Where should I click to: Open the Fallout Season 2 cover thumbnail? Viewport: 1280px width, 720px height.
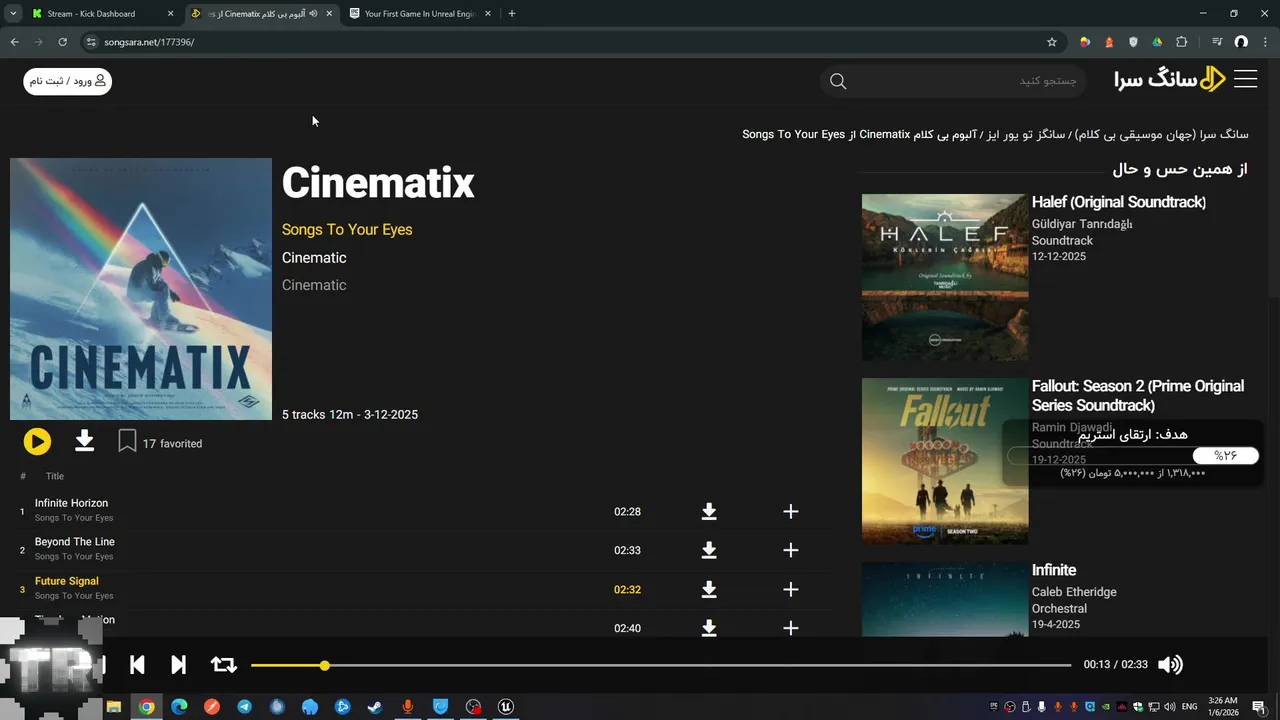945,461
